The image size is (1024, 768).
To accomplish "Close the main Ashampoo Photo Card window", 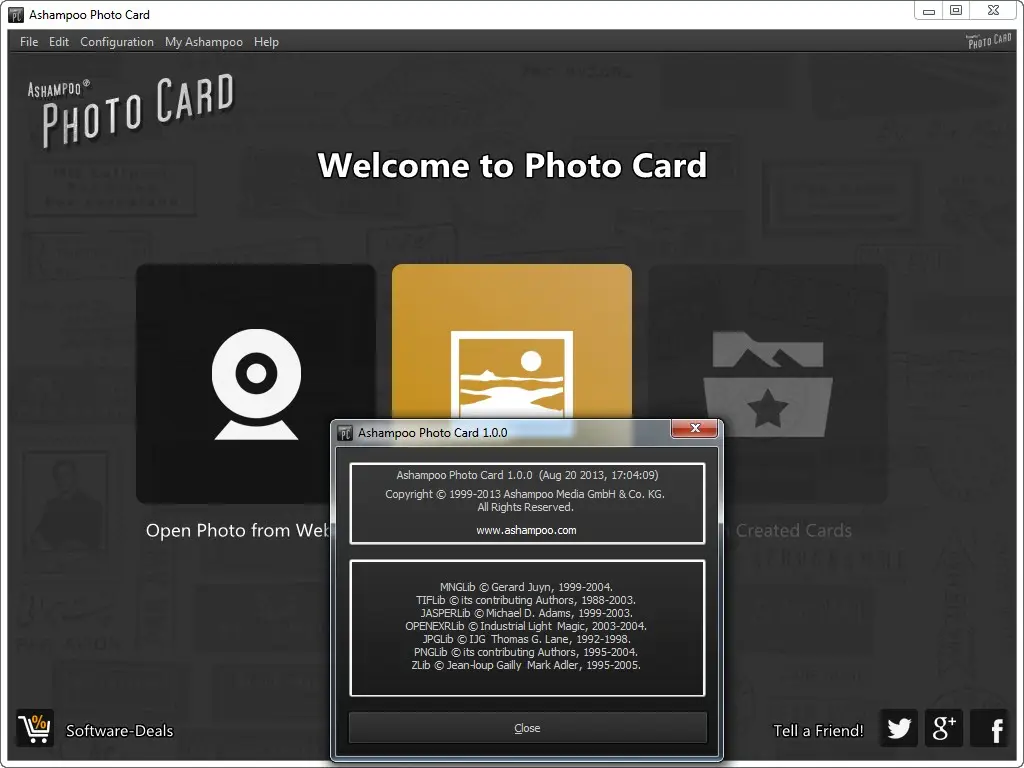I will click(x=993, y=10).
